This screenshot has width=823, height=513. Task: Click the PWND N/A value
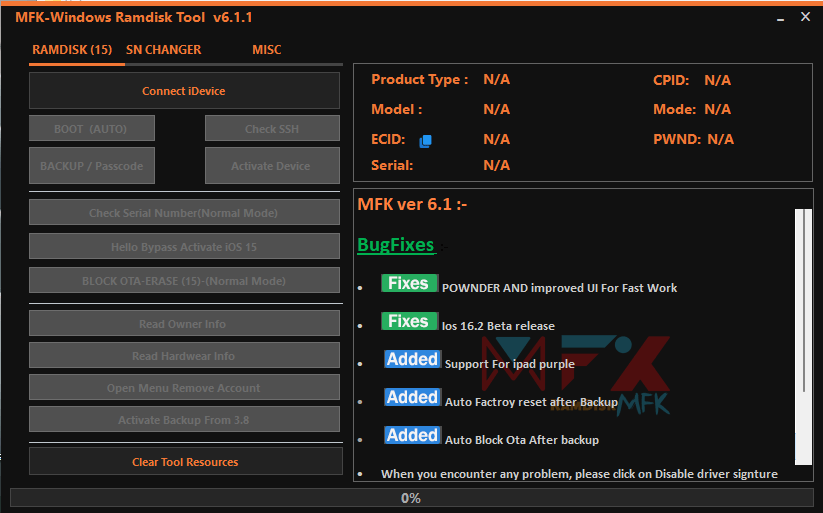click(720, 139)
